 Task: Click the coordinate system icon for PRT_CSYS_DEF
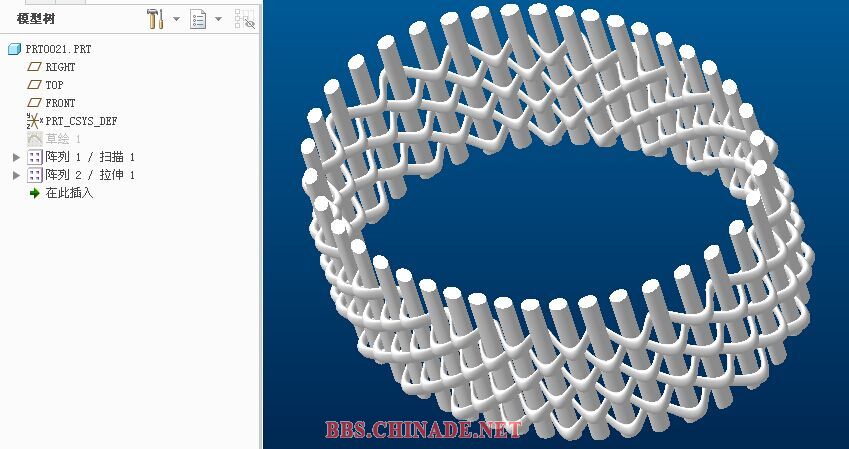pos(35,121)
